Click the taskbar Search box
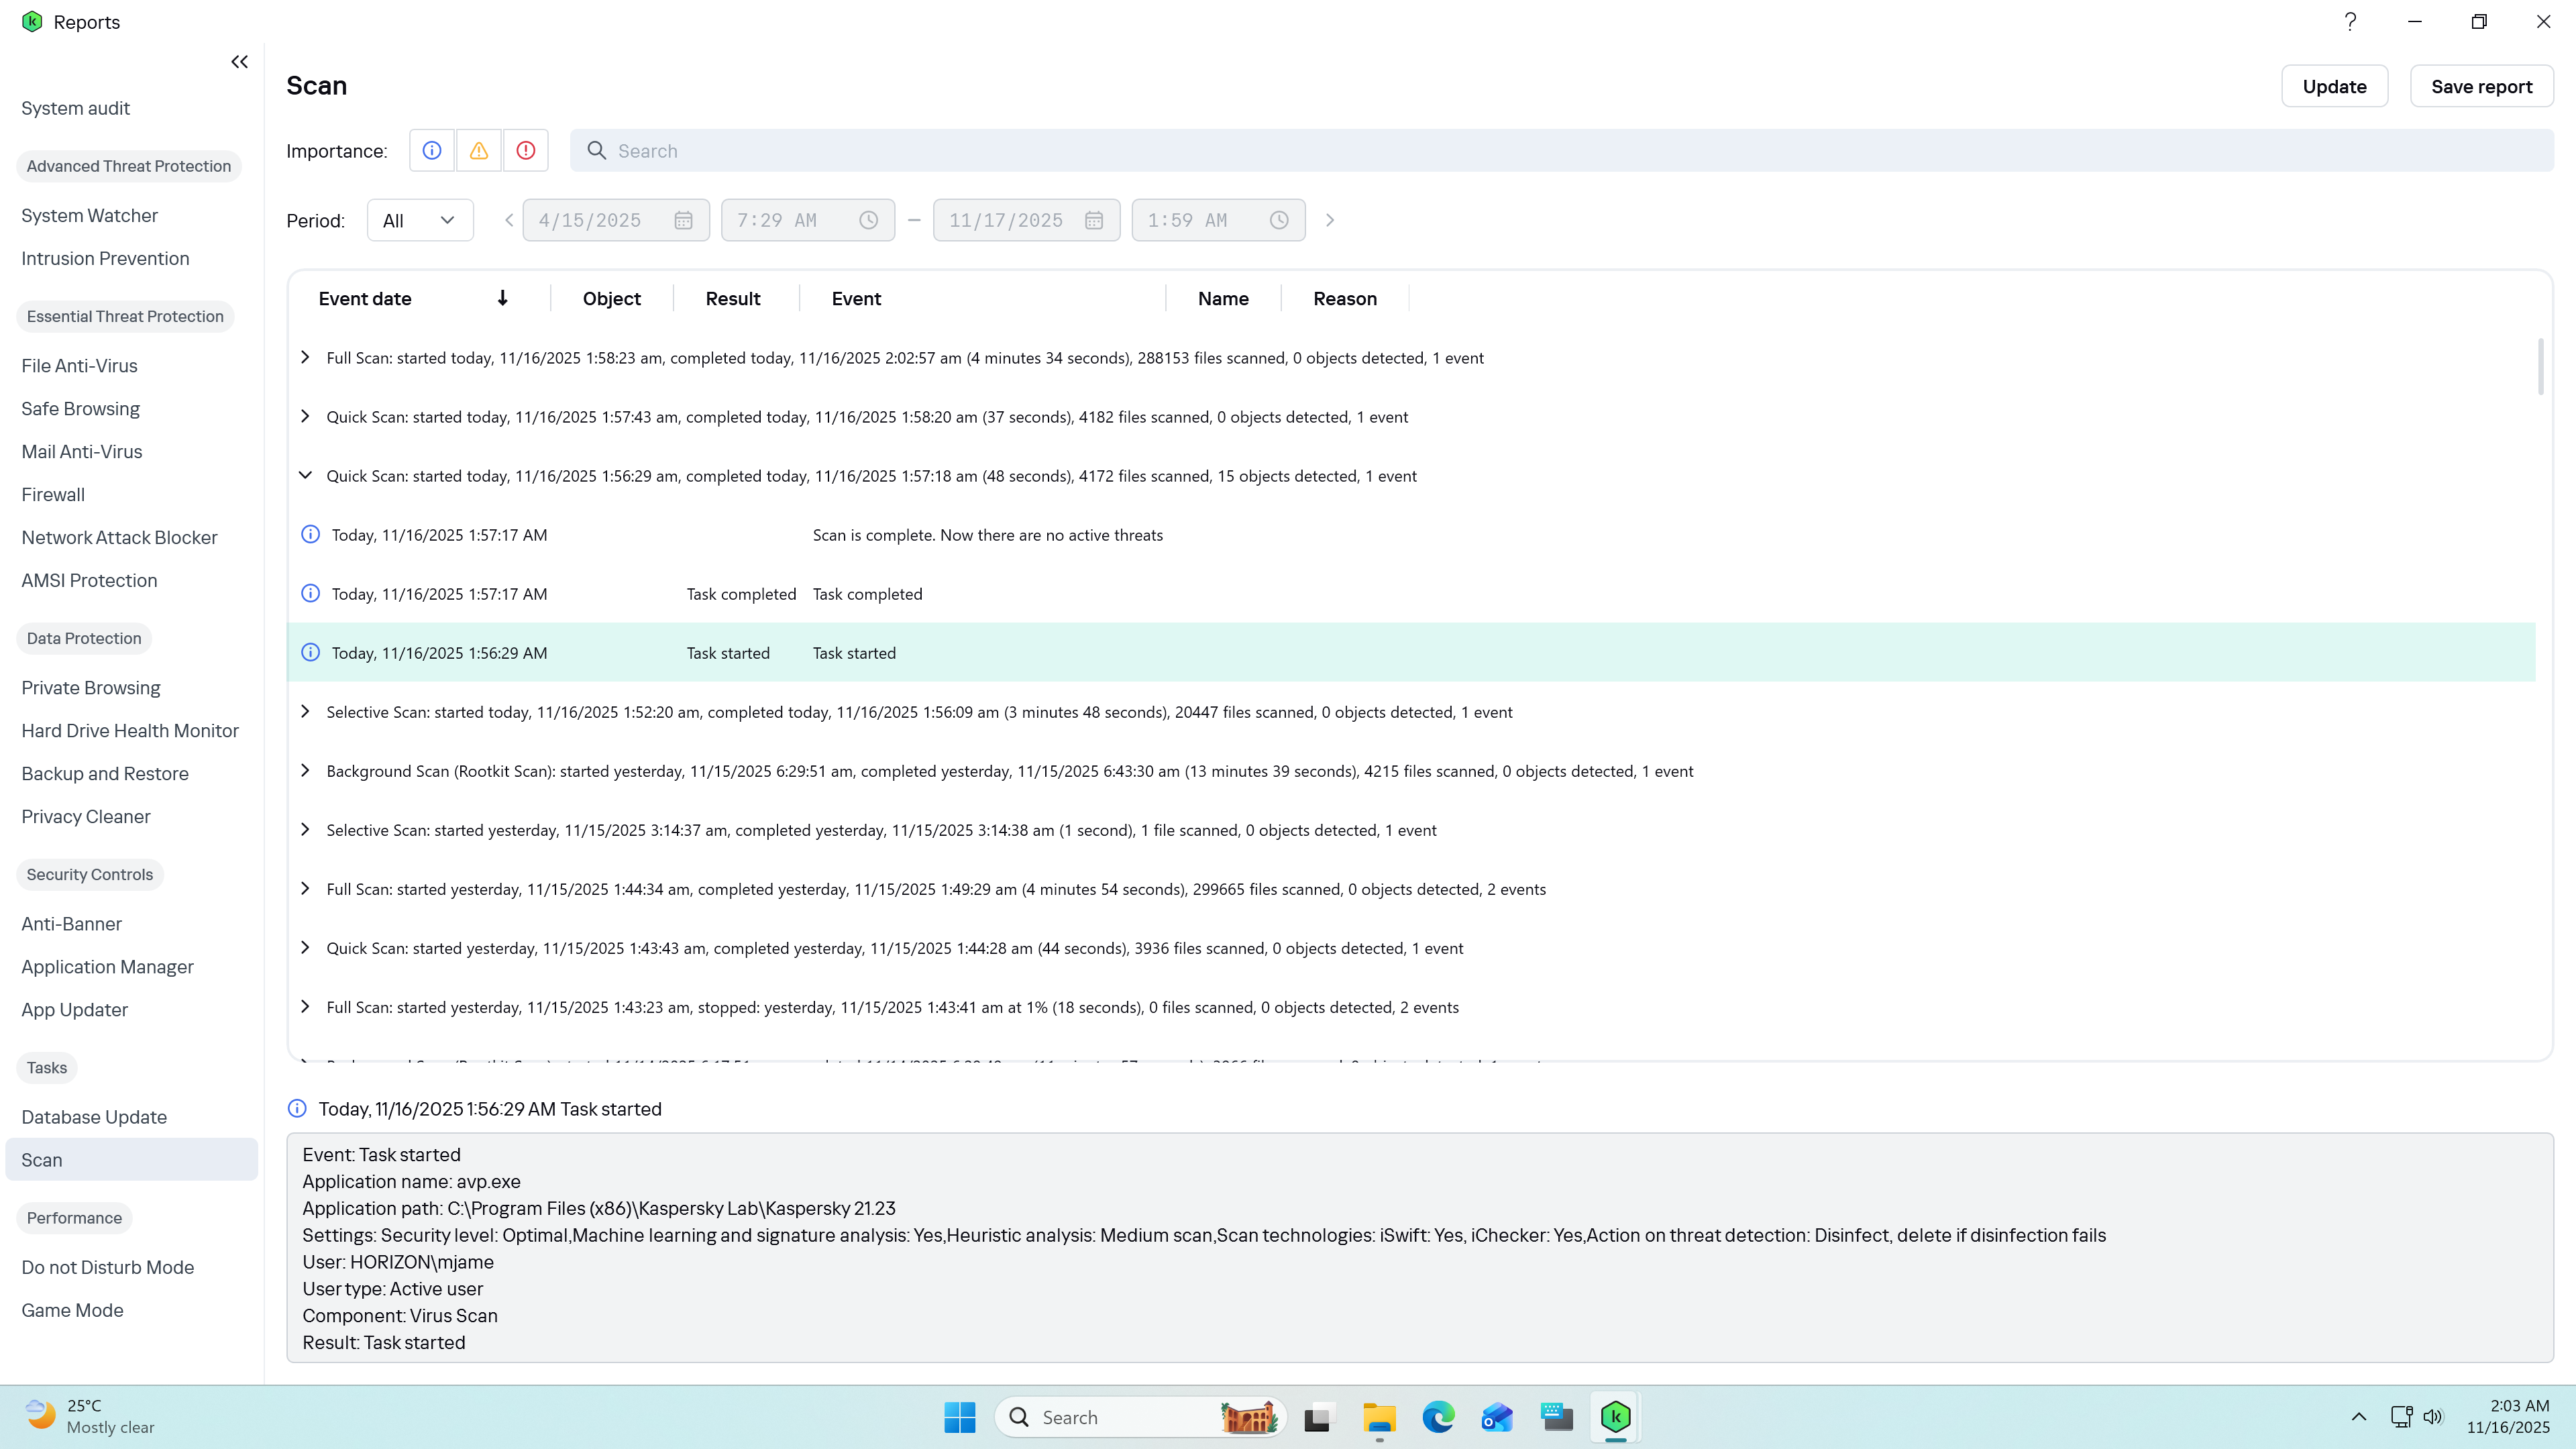This screenshot has width=2576, height=1449. tap(1140, 1416)
